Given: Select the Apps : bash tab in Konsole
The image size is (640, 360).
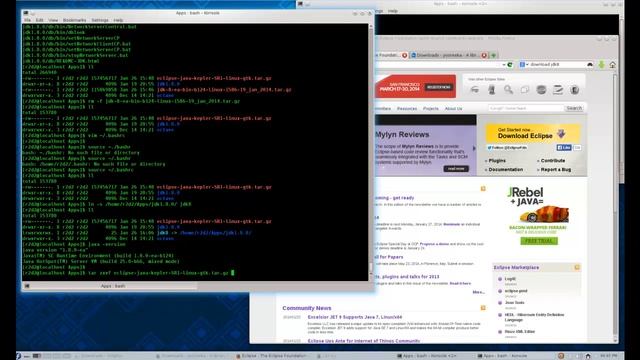Looking at the screenshot, I should (x=113, y=286).
